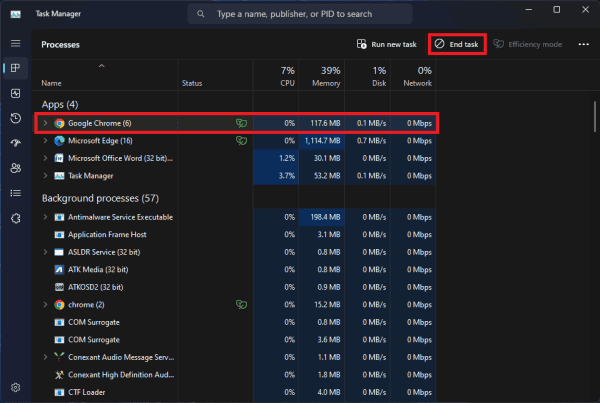The image size is (600, 403).
Task: Open the App history page icon
Action: [15, 118]
